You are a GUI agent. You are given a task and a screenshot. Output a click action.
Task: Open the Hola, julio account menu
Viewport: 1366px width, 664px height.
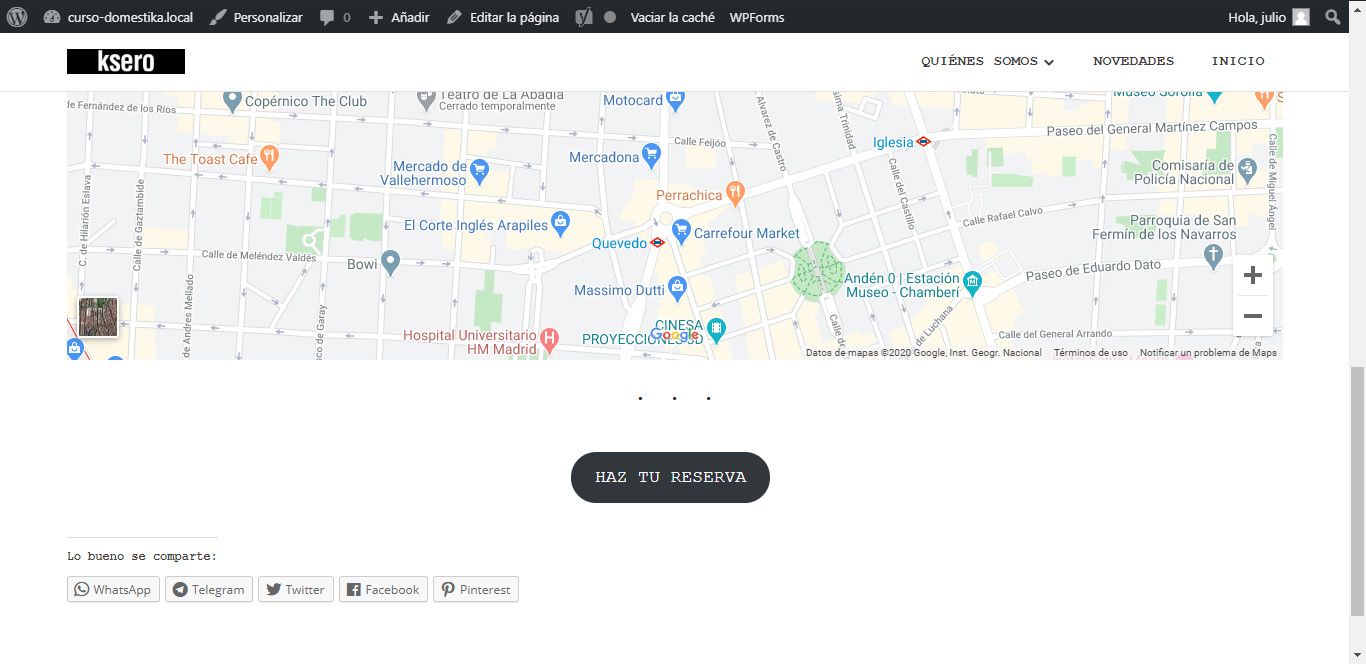coord(1268,17)
